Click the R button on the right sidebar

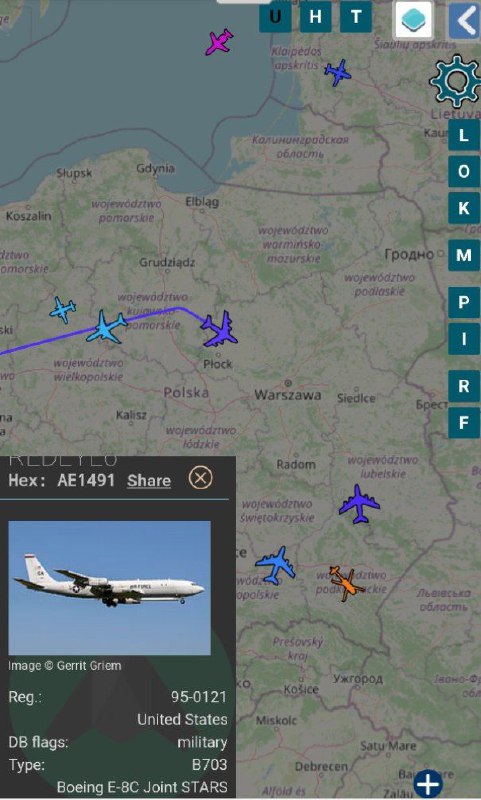click(x=464, y=386)
